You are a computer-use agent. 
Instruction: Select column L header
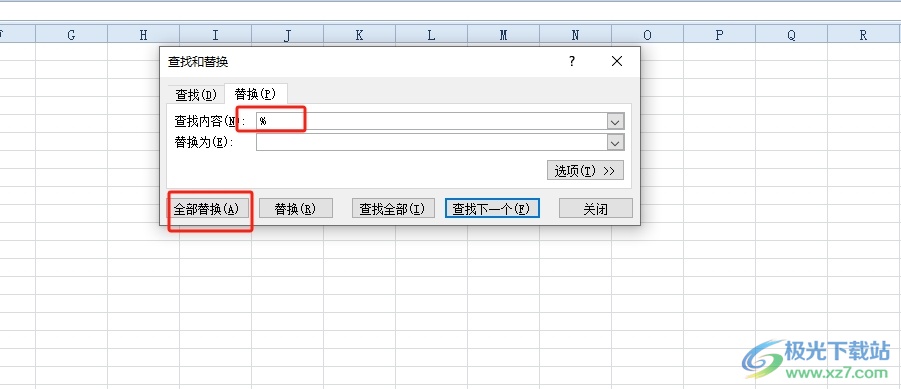tap(432, 35)
